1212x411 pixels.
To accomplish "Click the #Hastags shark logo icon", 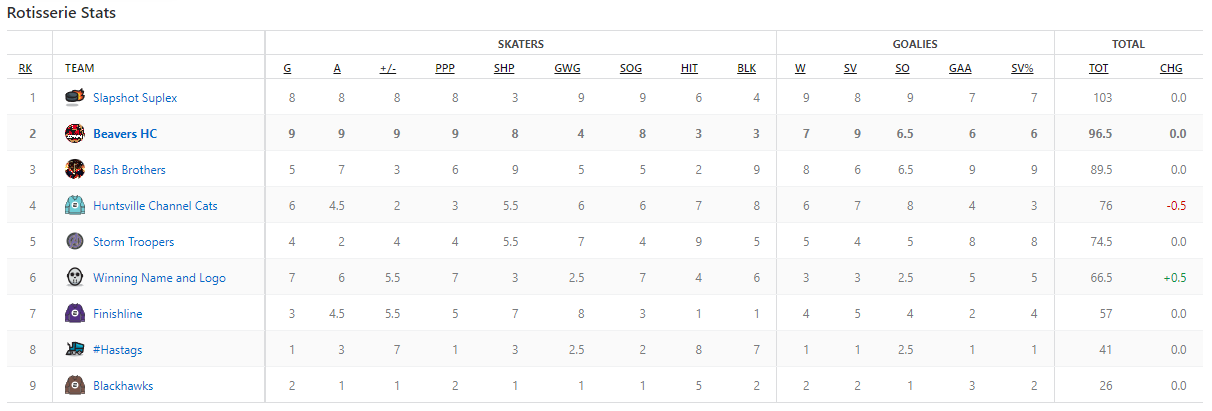I will point(74,350).
